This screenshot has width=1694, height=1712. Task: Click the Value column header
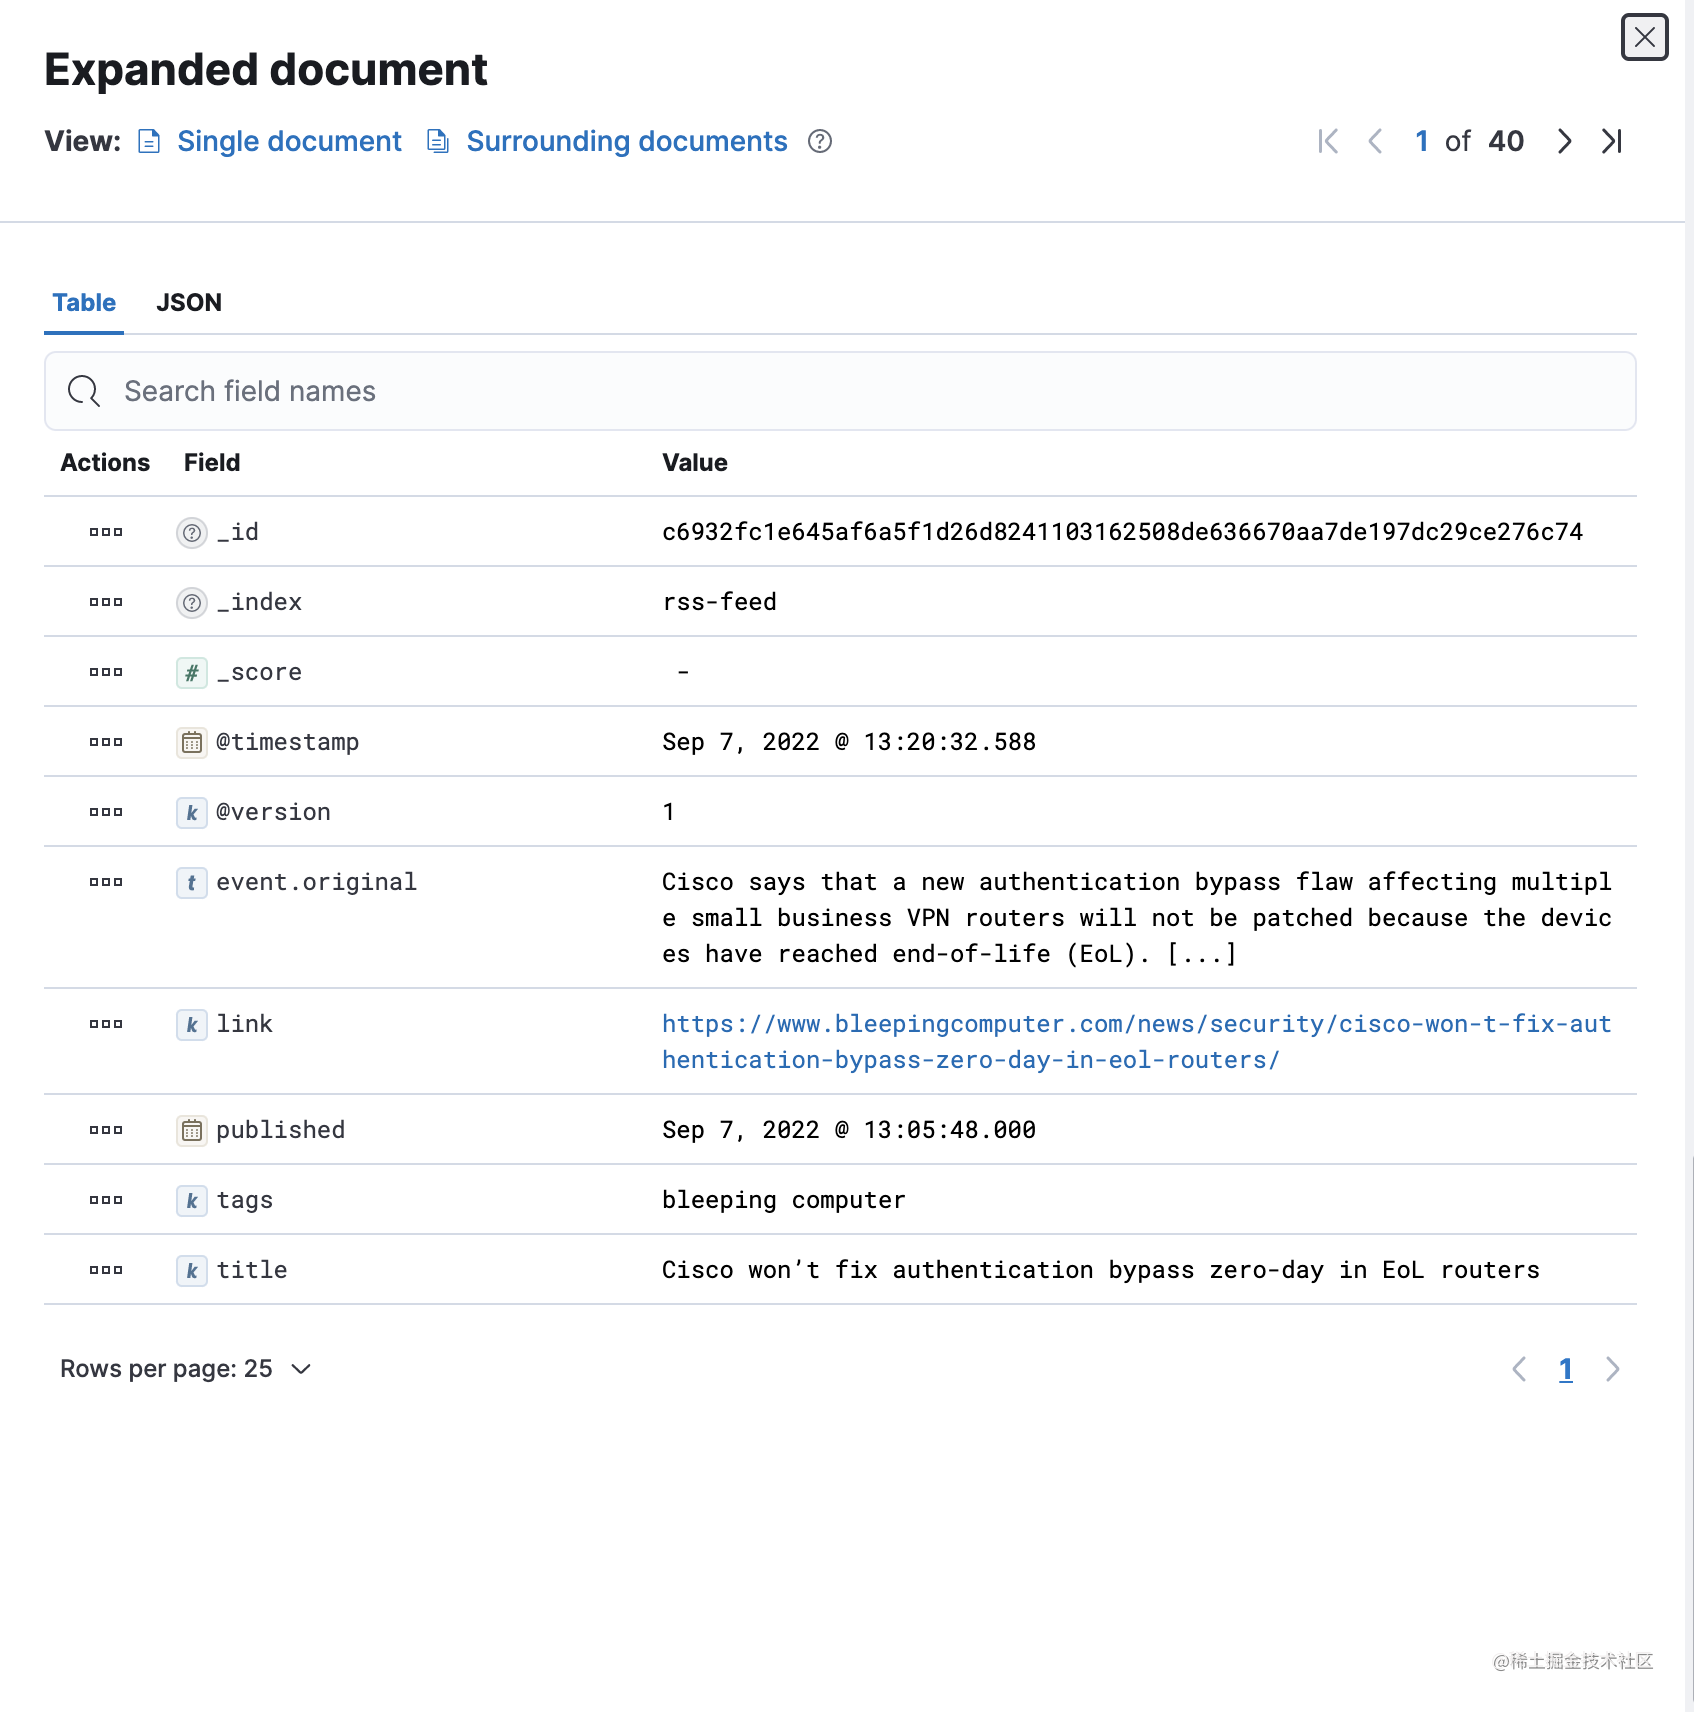(x=695, y=463)
